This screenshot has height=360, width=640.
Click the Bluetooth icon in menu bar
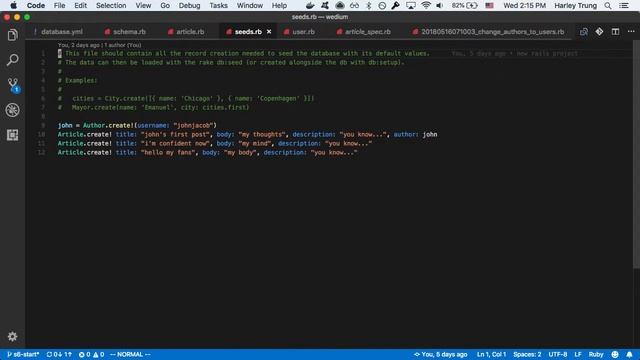tap(369, 6)
